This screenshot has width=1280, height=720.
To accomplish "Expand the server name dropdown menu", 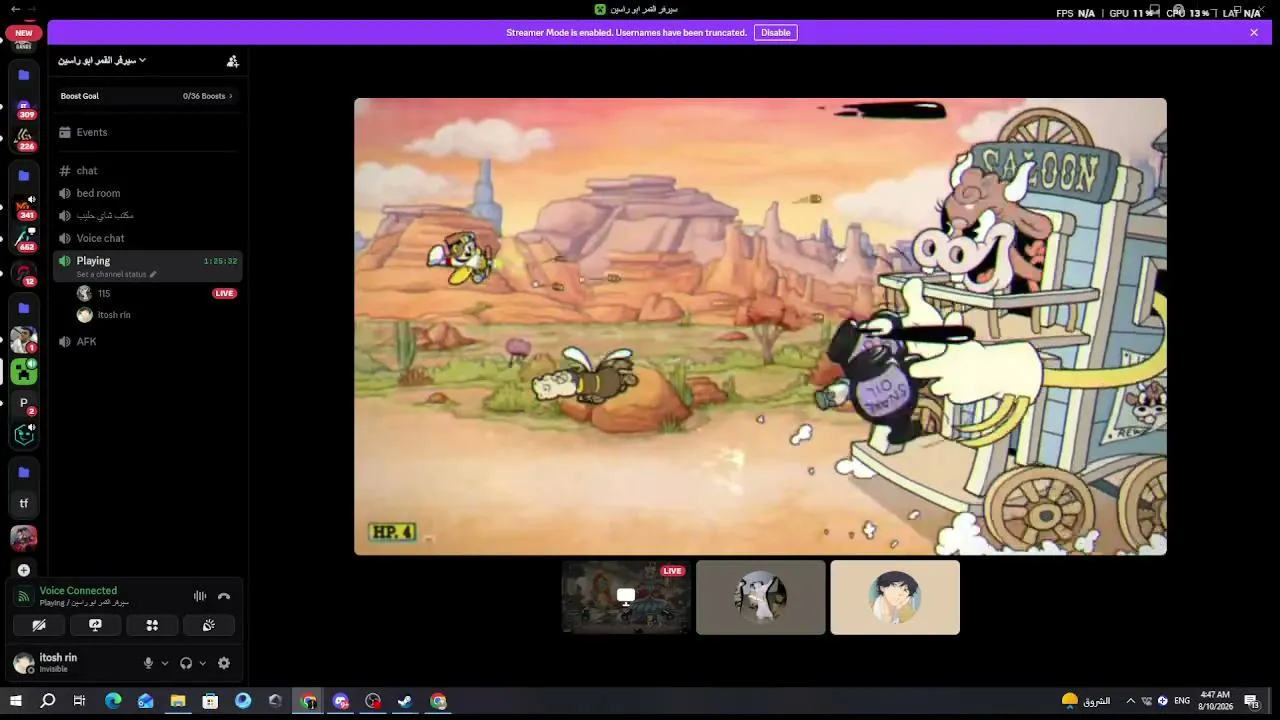I will coord(102,61).
